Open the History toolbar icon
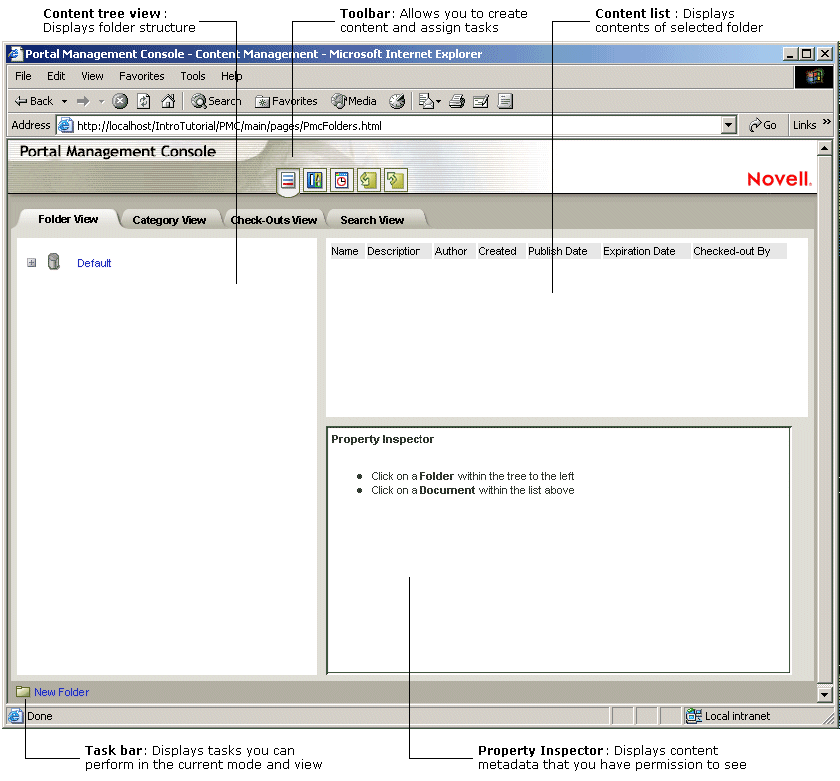The height and width of the screenshot is (781, 840). pyautogui.click(x=397, y=101)
